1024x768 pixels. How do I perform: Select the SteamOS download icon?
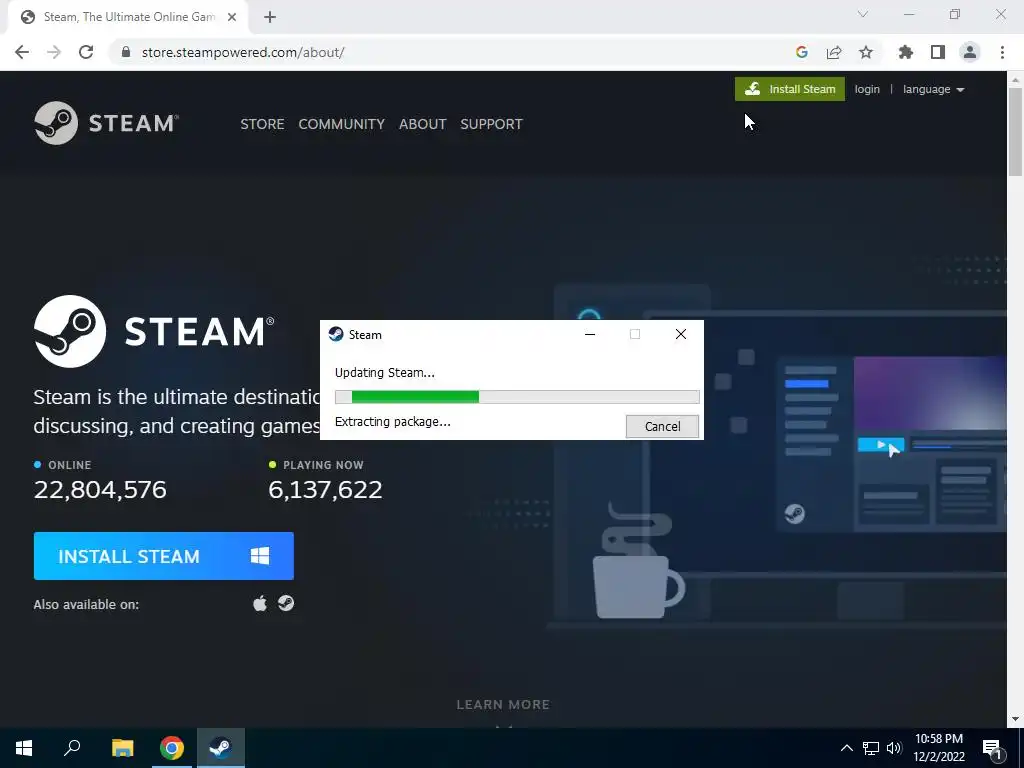pyautogui.click(x=286, y=603)
